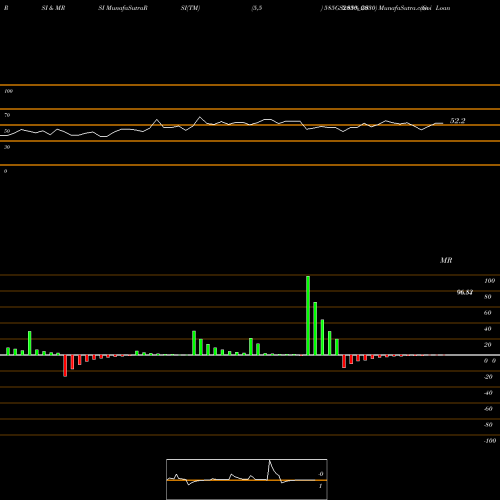Click the RSI axis label 30
Viewport: 500px width, 500px height.
[7, 147]
